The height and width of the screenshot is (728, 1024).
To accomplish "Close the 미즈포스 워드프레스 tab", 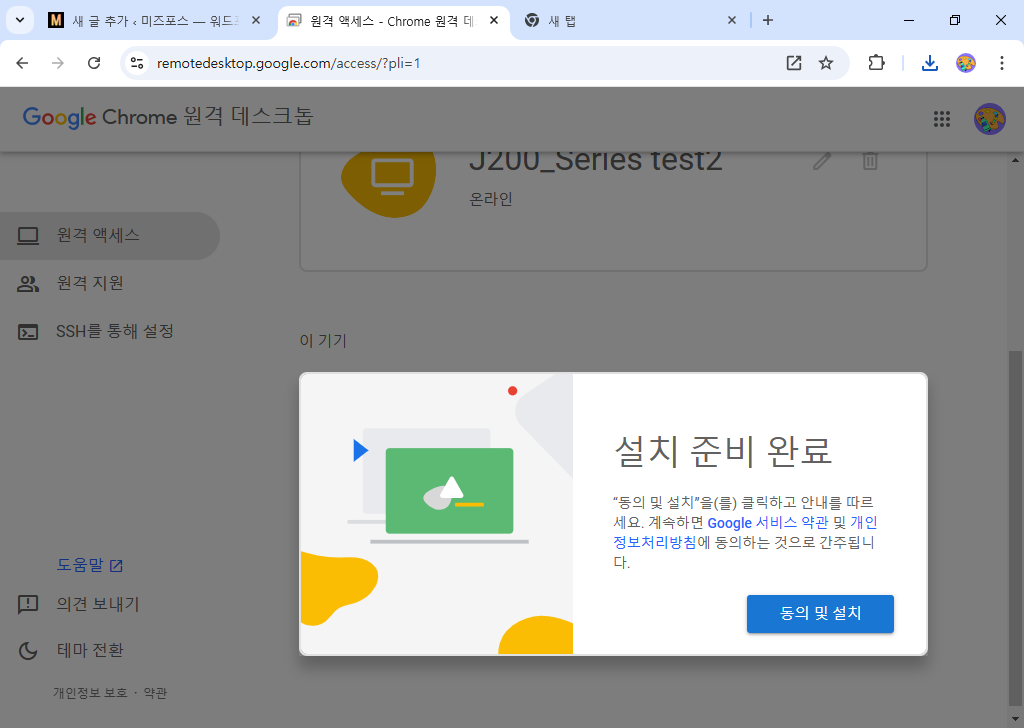I will (256, 21).
